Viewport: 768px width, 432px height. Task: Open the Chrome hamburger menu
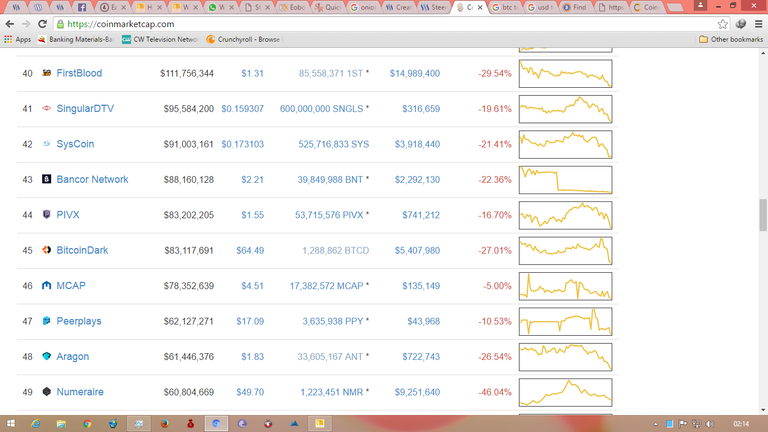pyautogui.click(x=758, y=24)
